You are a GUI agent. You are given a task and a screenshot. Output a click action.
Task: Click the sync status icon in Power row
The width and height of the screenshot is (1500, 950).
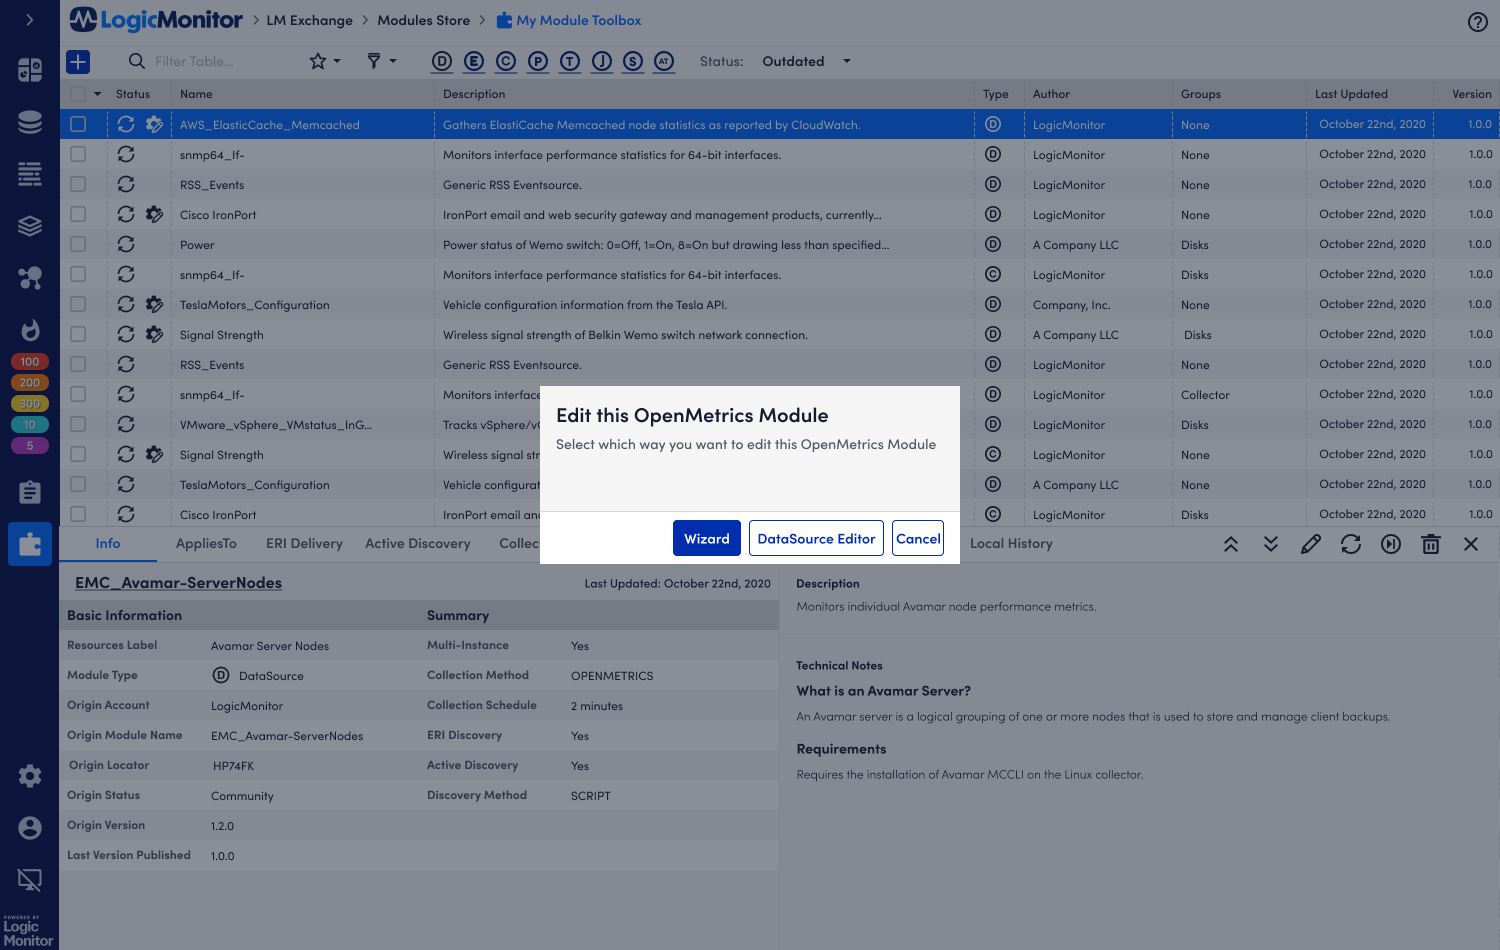126,244
